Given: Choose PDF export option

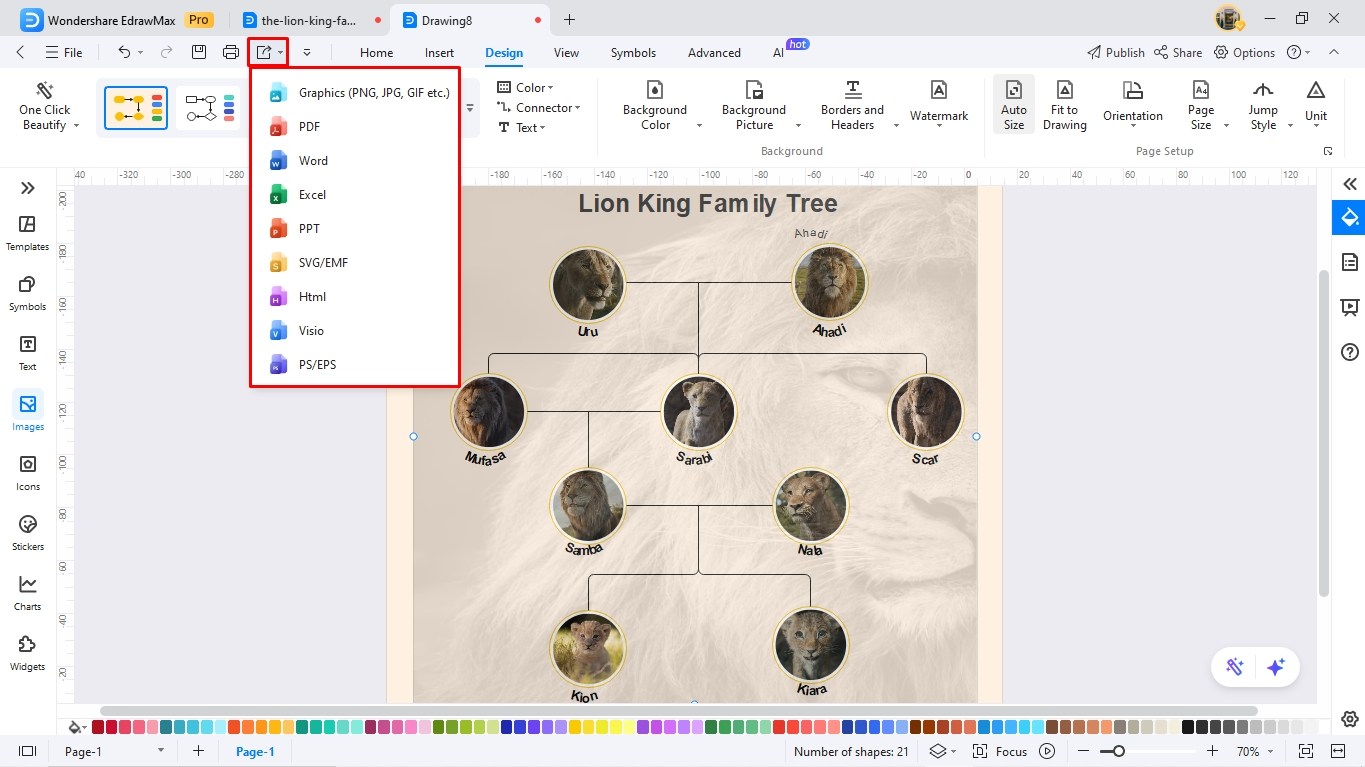Looking at the screenshot, I should (x=355, y=127).
